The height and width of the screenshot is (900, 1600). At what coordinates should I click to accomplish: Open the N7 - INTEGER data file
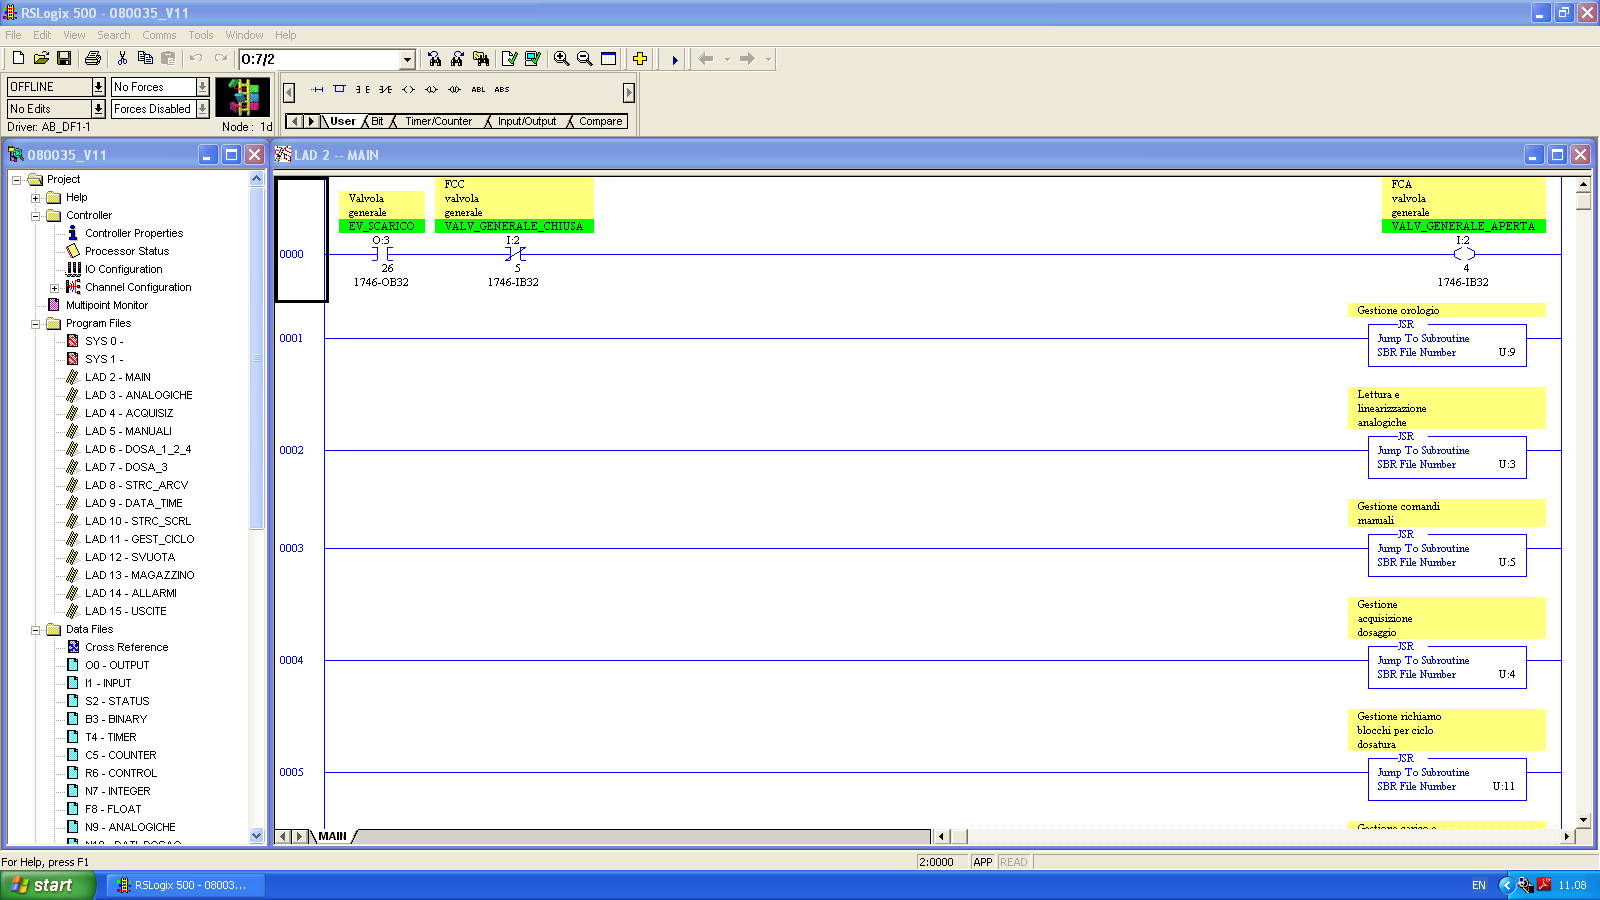[117, 791]
